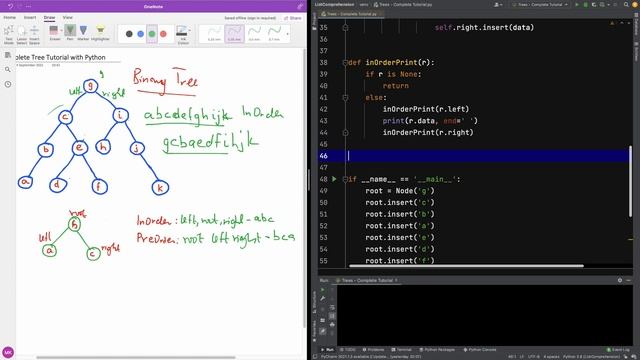This screenshot has height=360, width=640.
Task: Select the Trees - Complete Tutorial run tab
Action: click(x=367, y=280)
